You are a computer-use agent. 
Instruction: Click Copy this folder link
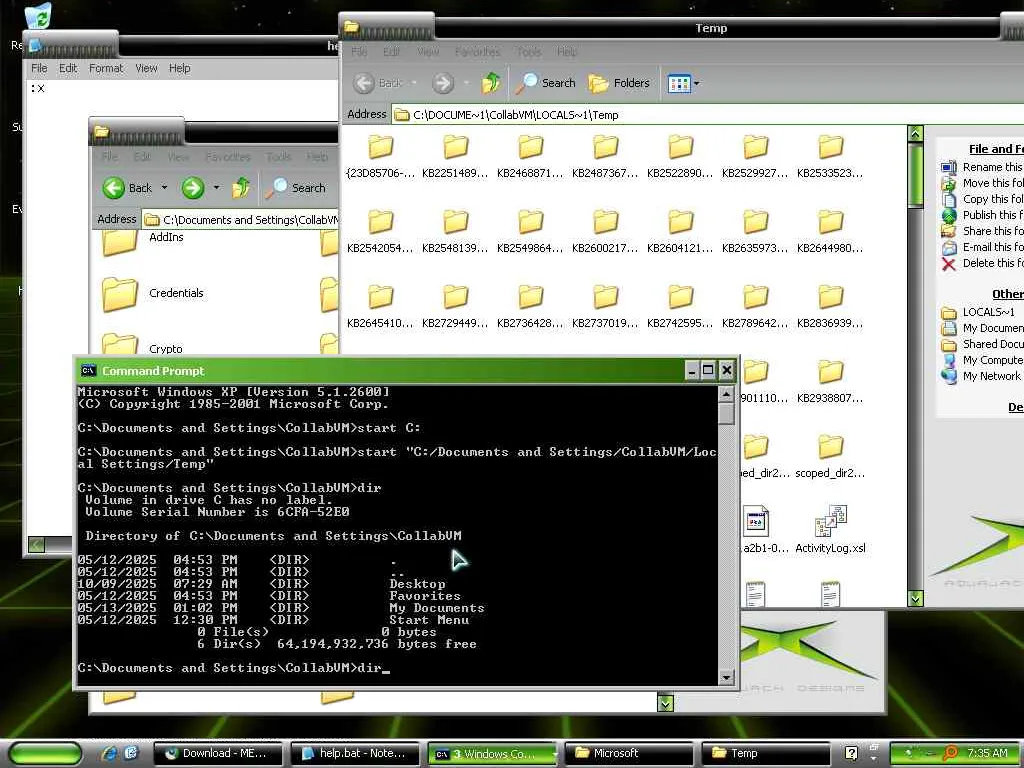point(982,199)
